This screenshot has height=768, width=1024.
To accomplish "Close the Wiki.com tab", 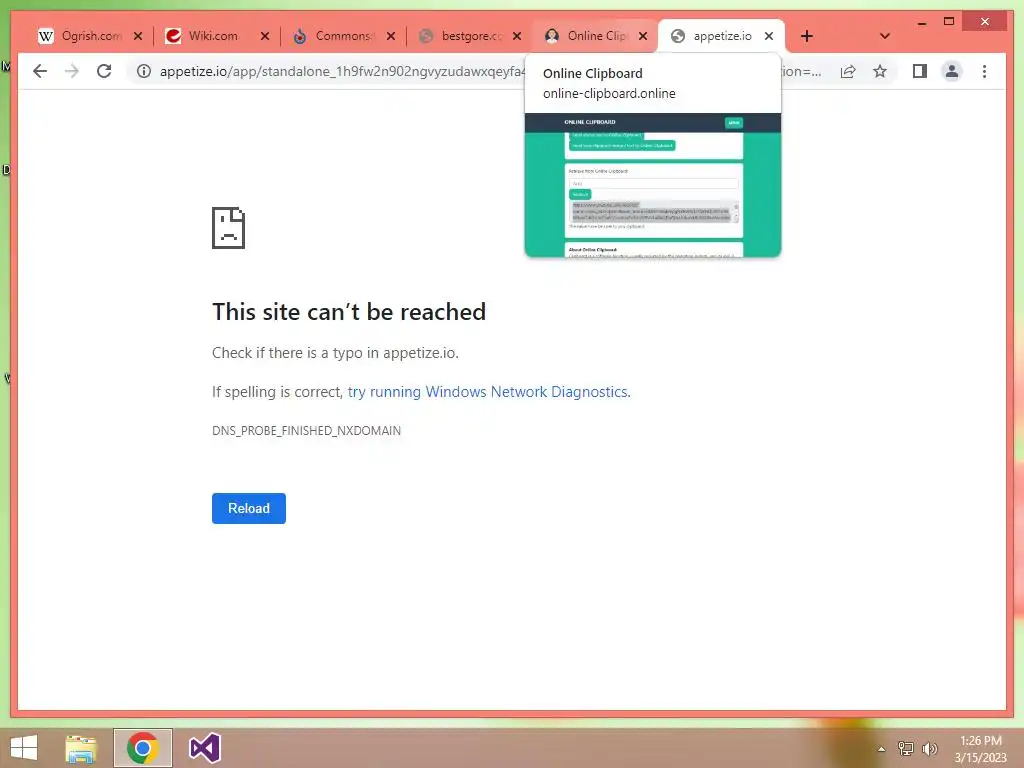I will [264, 36].
